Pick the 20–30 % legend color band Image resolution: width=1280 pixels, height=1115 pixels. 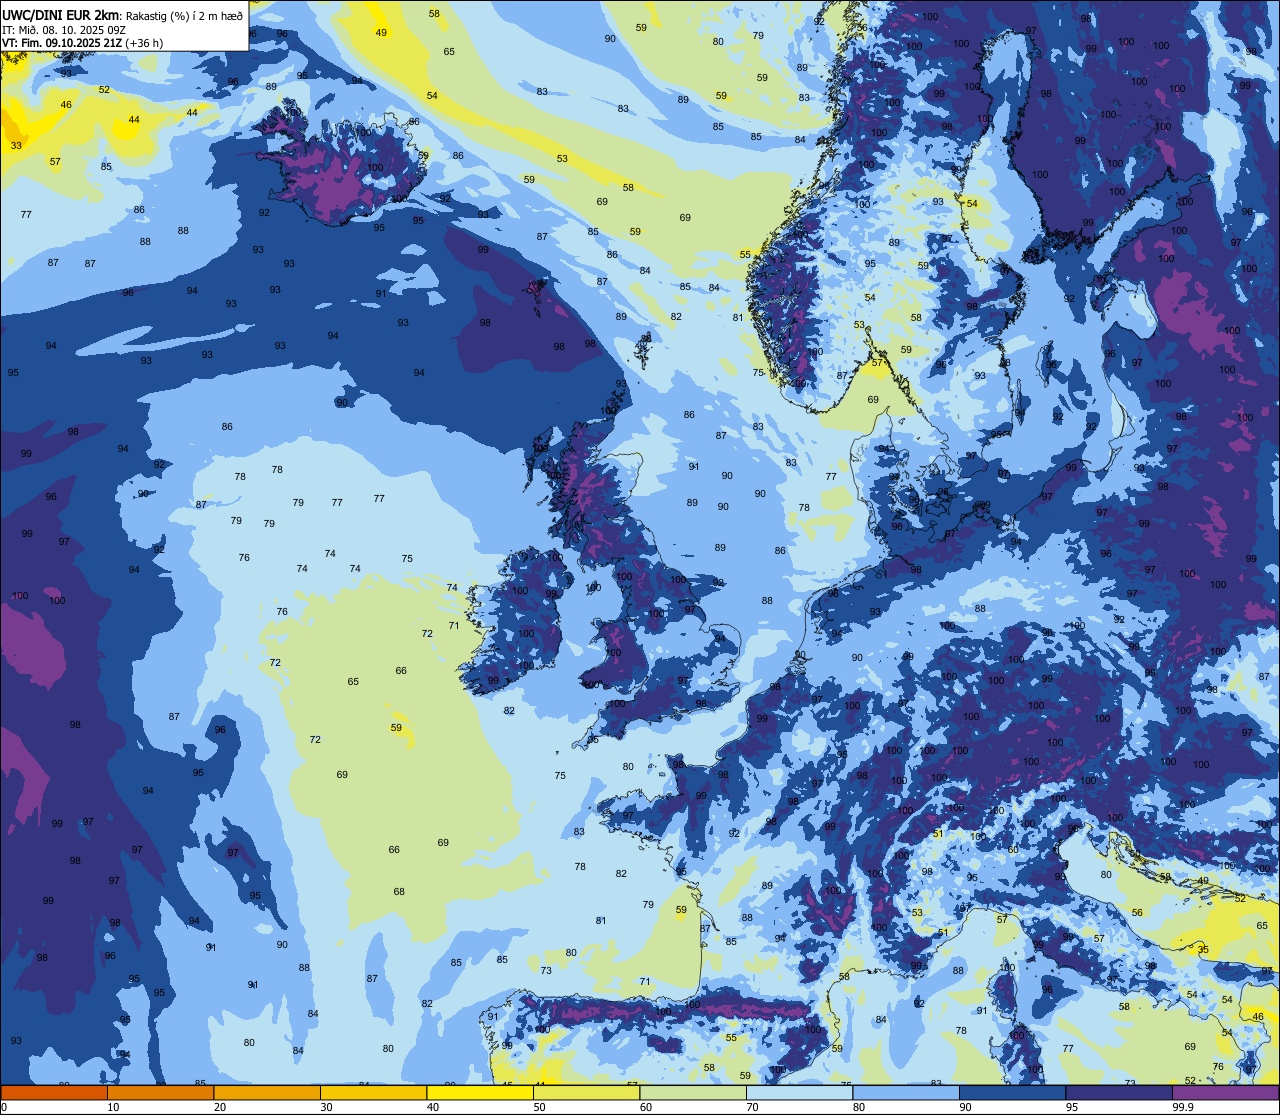click(267, 1092)
